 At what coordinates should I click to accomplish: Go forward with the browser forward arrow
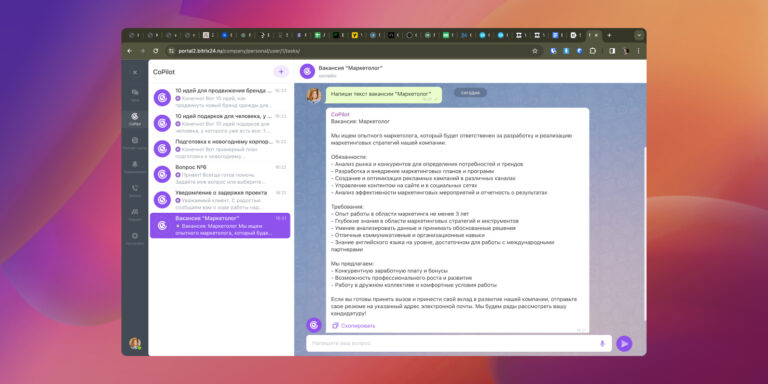tap(143, 51)
